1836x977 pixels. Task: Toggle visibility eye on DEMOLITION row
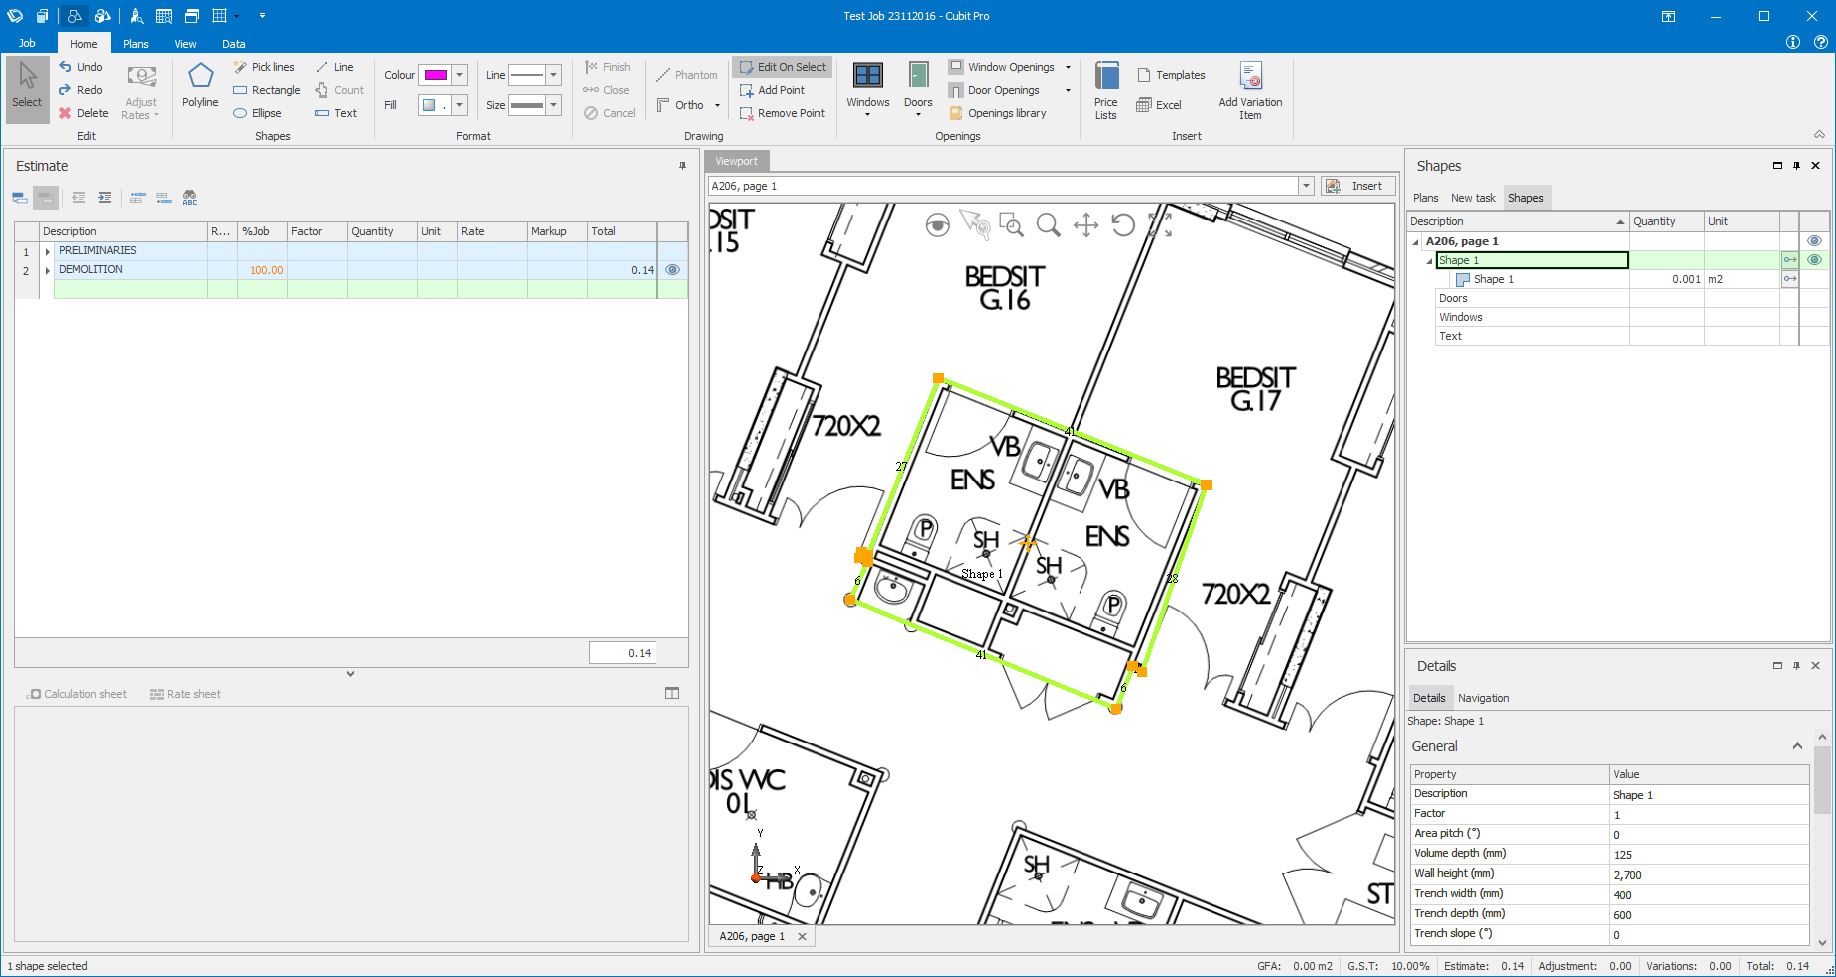(672, 270)
